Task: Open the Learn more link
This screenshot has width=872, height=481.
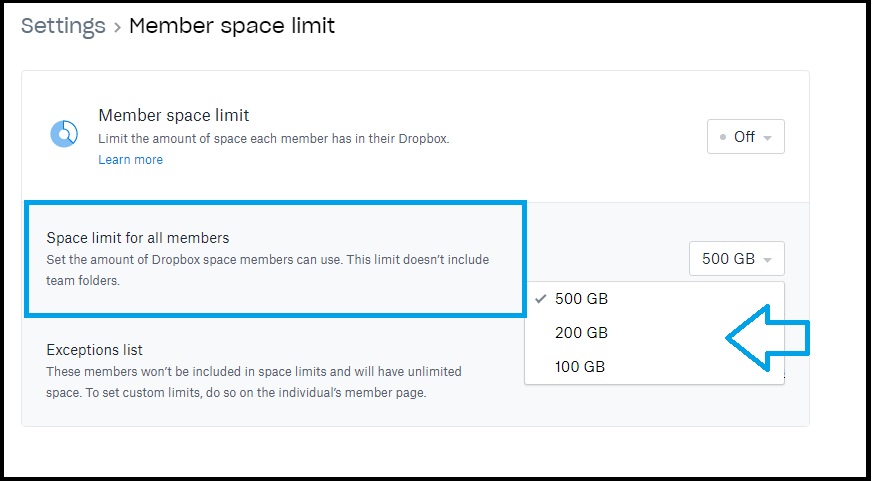Action: (x=131, y=160)
